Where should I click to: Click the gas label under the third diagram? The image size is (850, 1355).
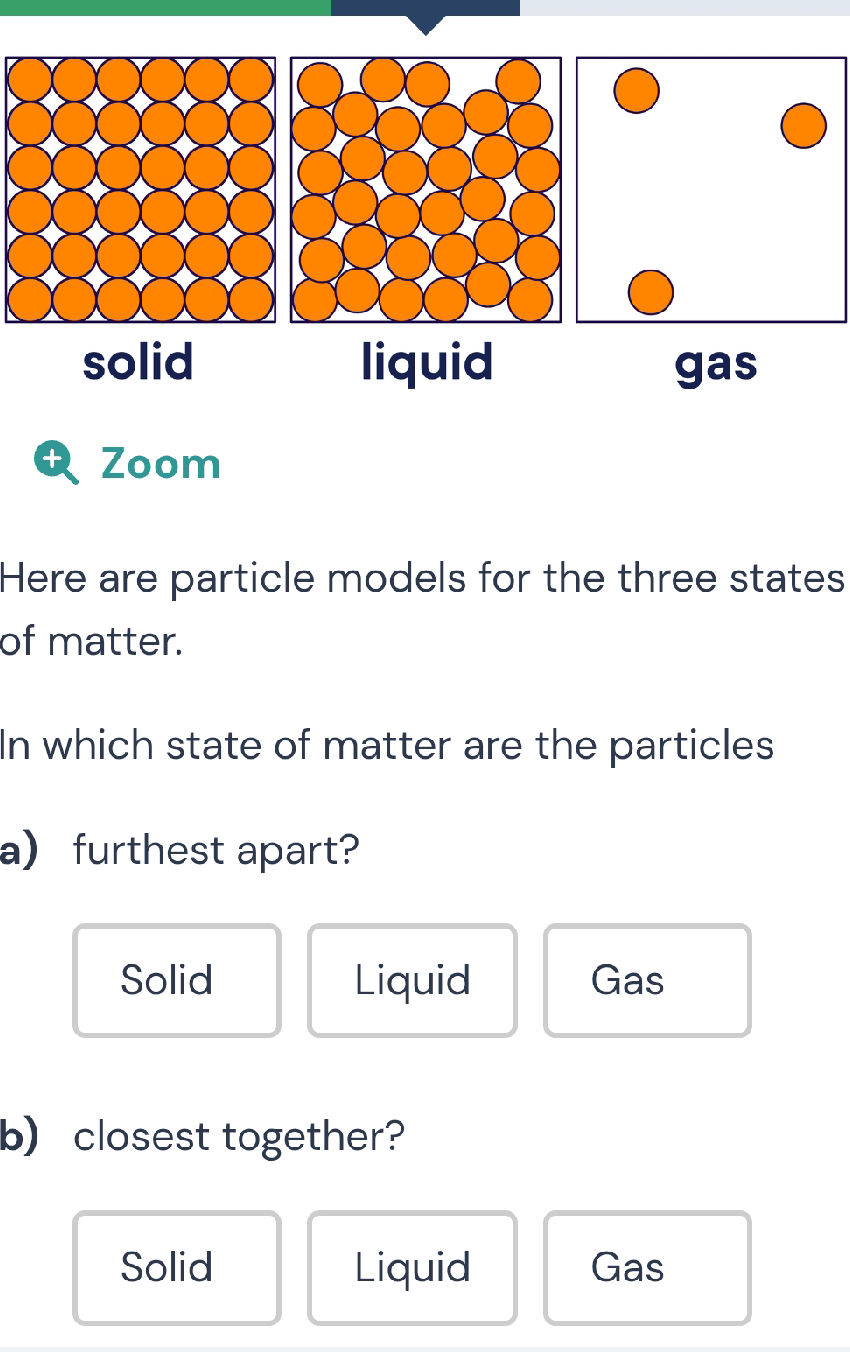coord(716,363)
